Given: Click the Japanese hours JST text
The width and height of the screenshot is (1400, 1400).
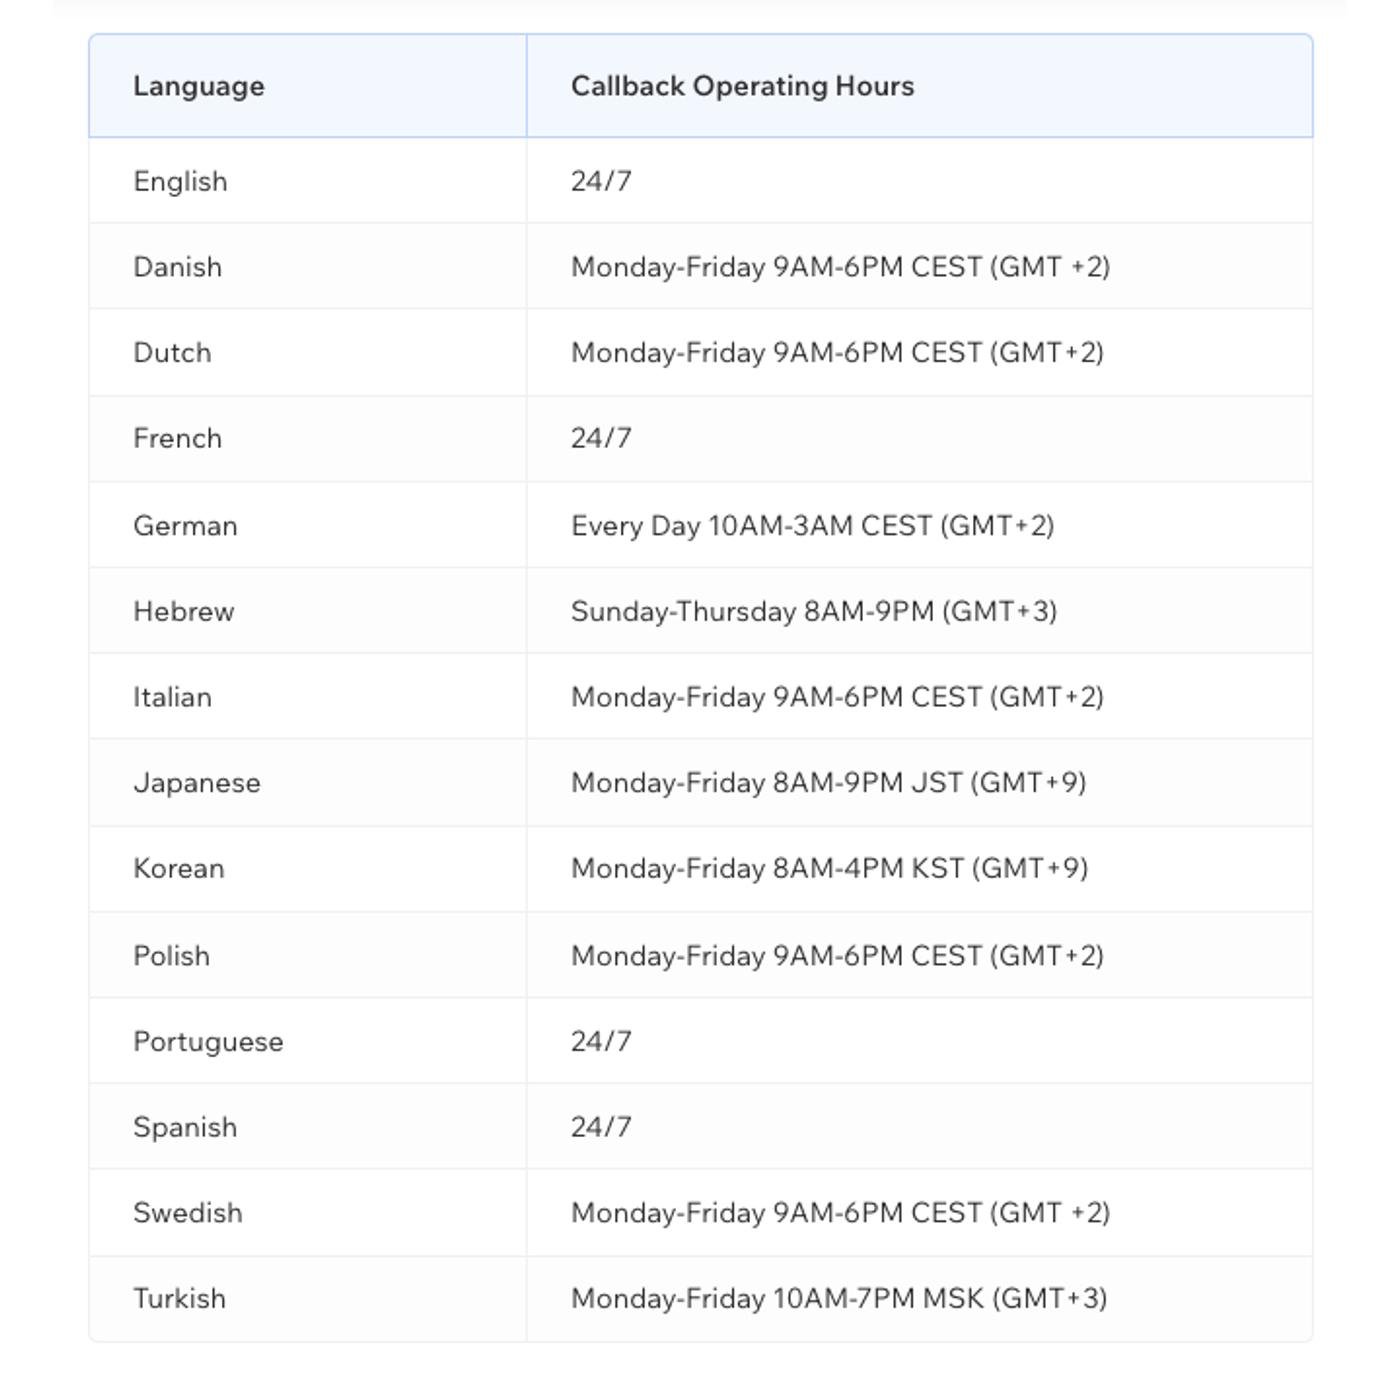Looking at the screenshot, I should (x=828, y=783).
